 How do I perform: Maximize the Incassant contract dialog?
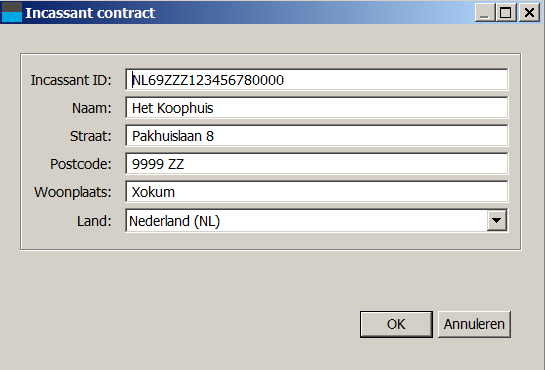(x=505, y=13)
